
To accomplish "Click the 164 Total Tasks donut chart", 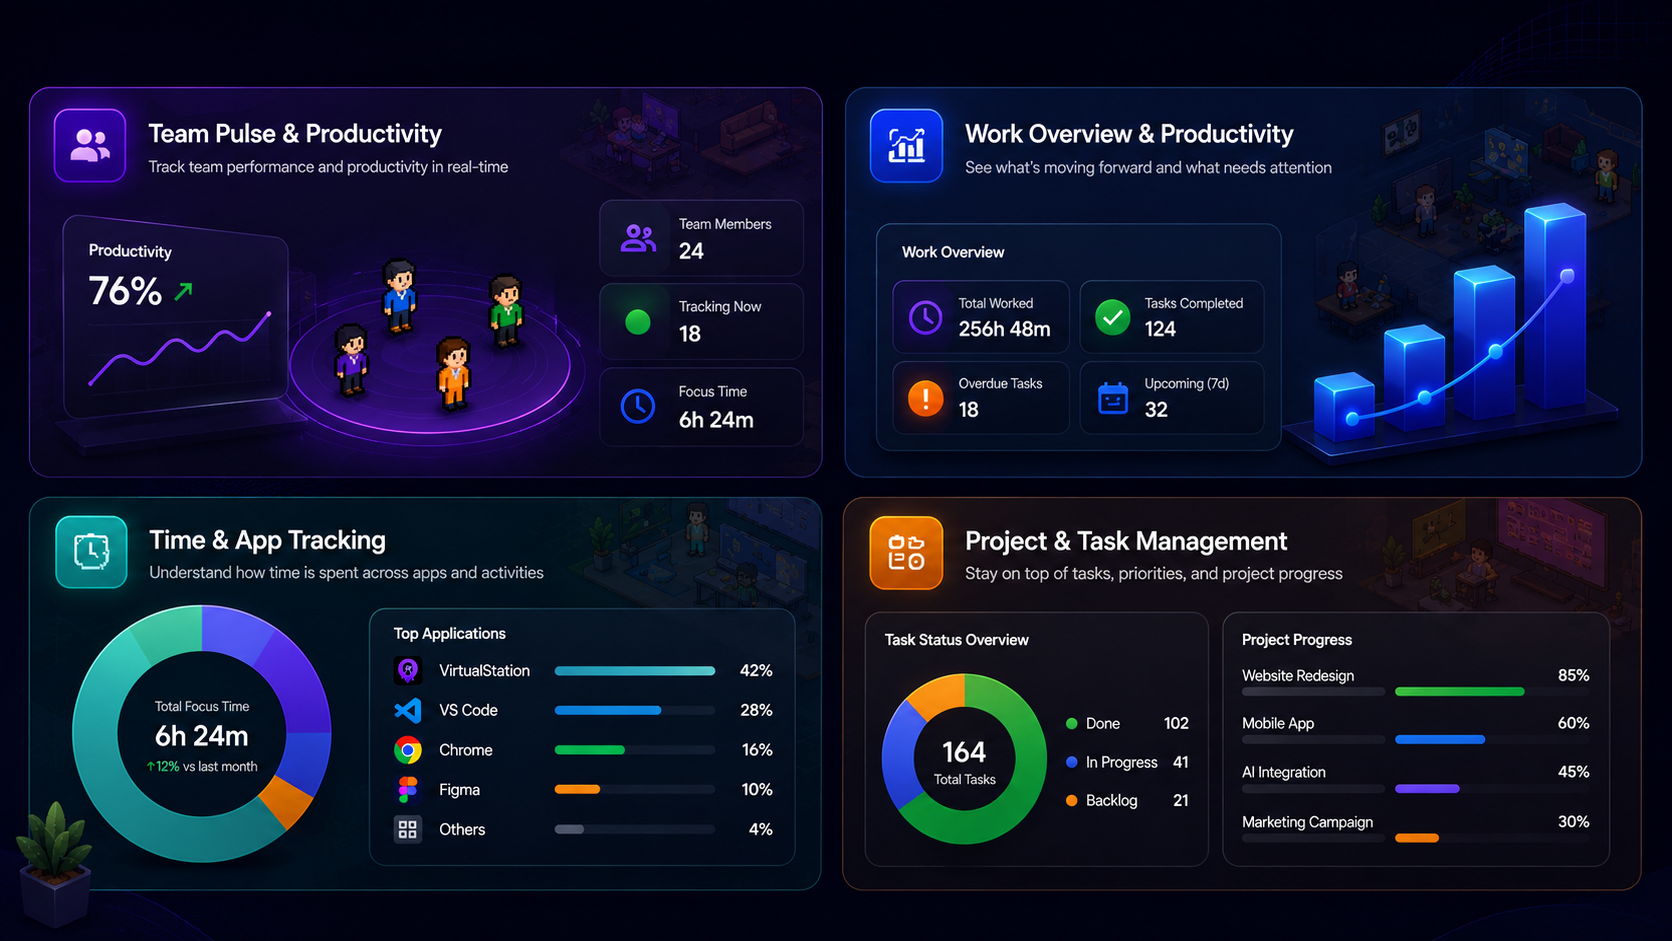I will [x=964, y=759].
